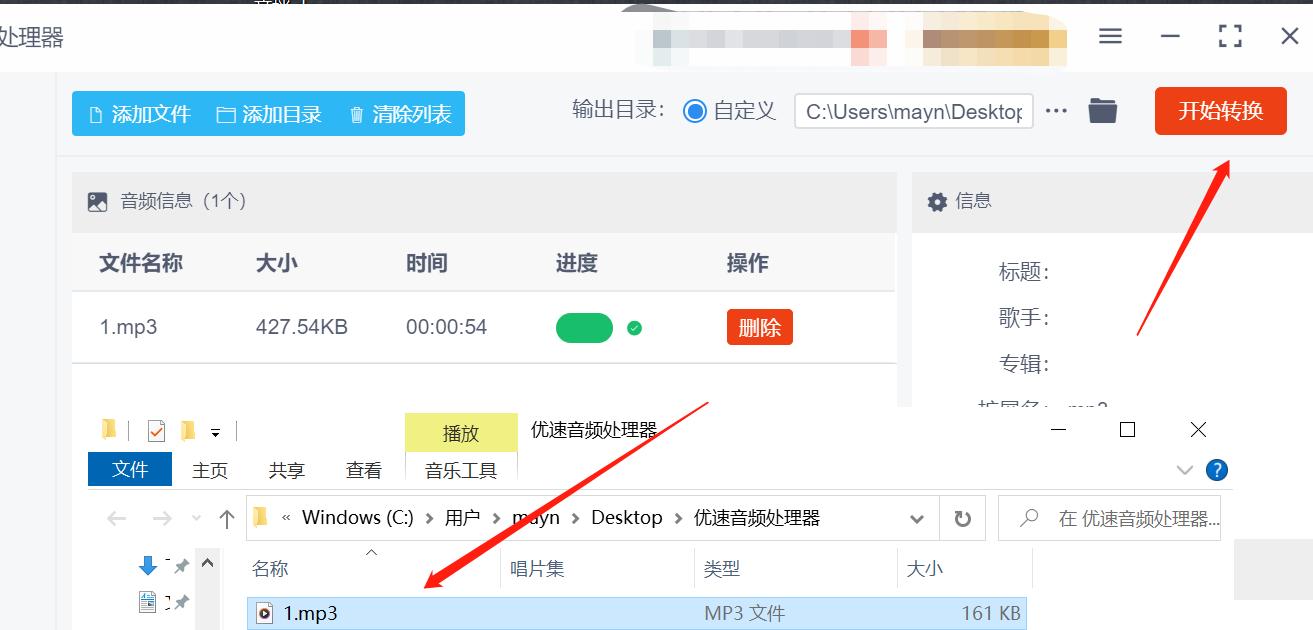Click the green progress bar of 1.mp3
Viewport: 1313px width, 630px height.
point(584,327)
